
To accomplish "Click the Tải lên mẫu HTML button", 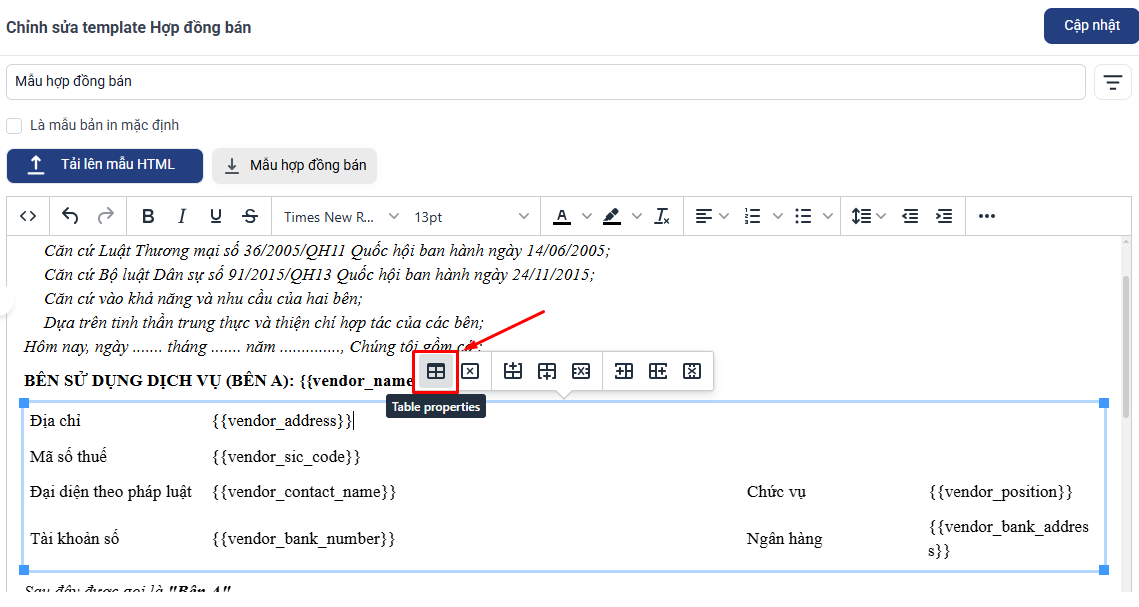I will [x=105, y=166].
